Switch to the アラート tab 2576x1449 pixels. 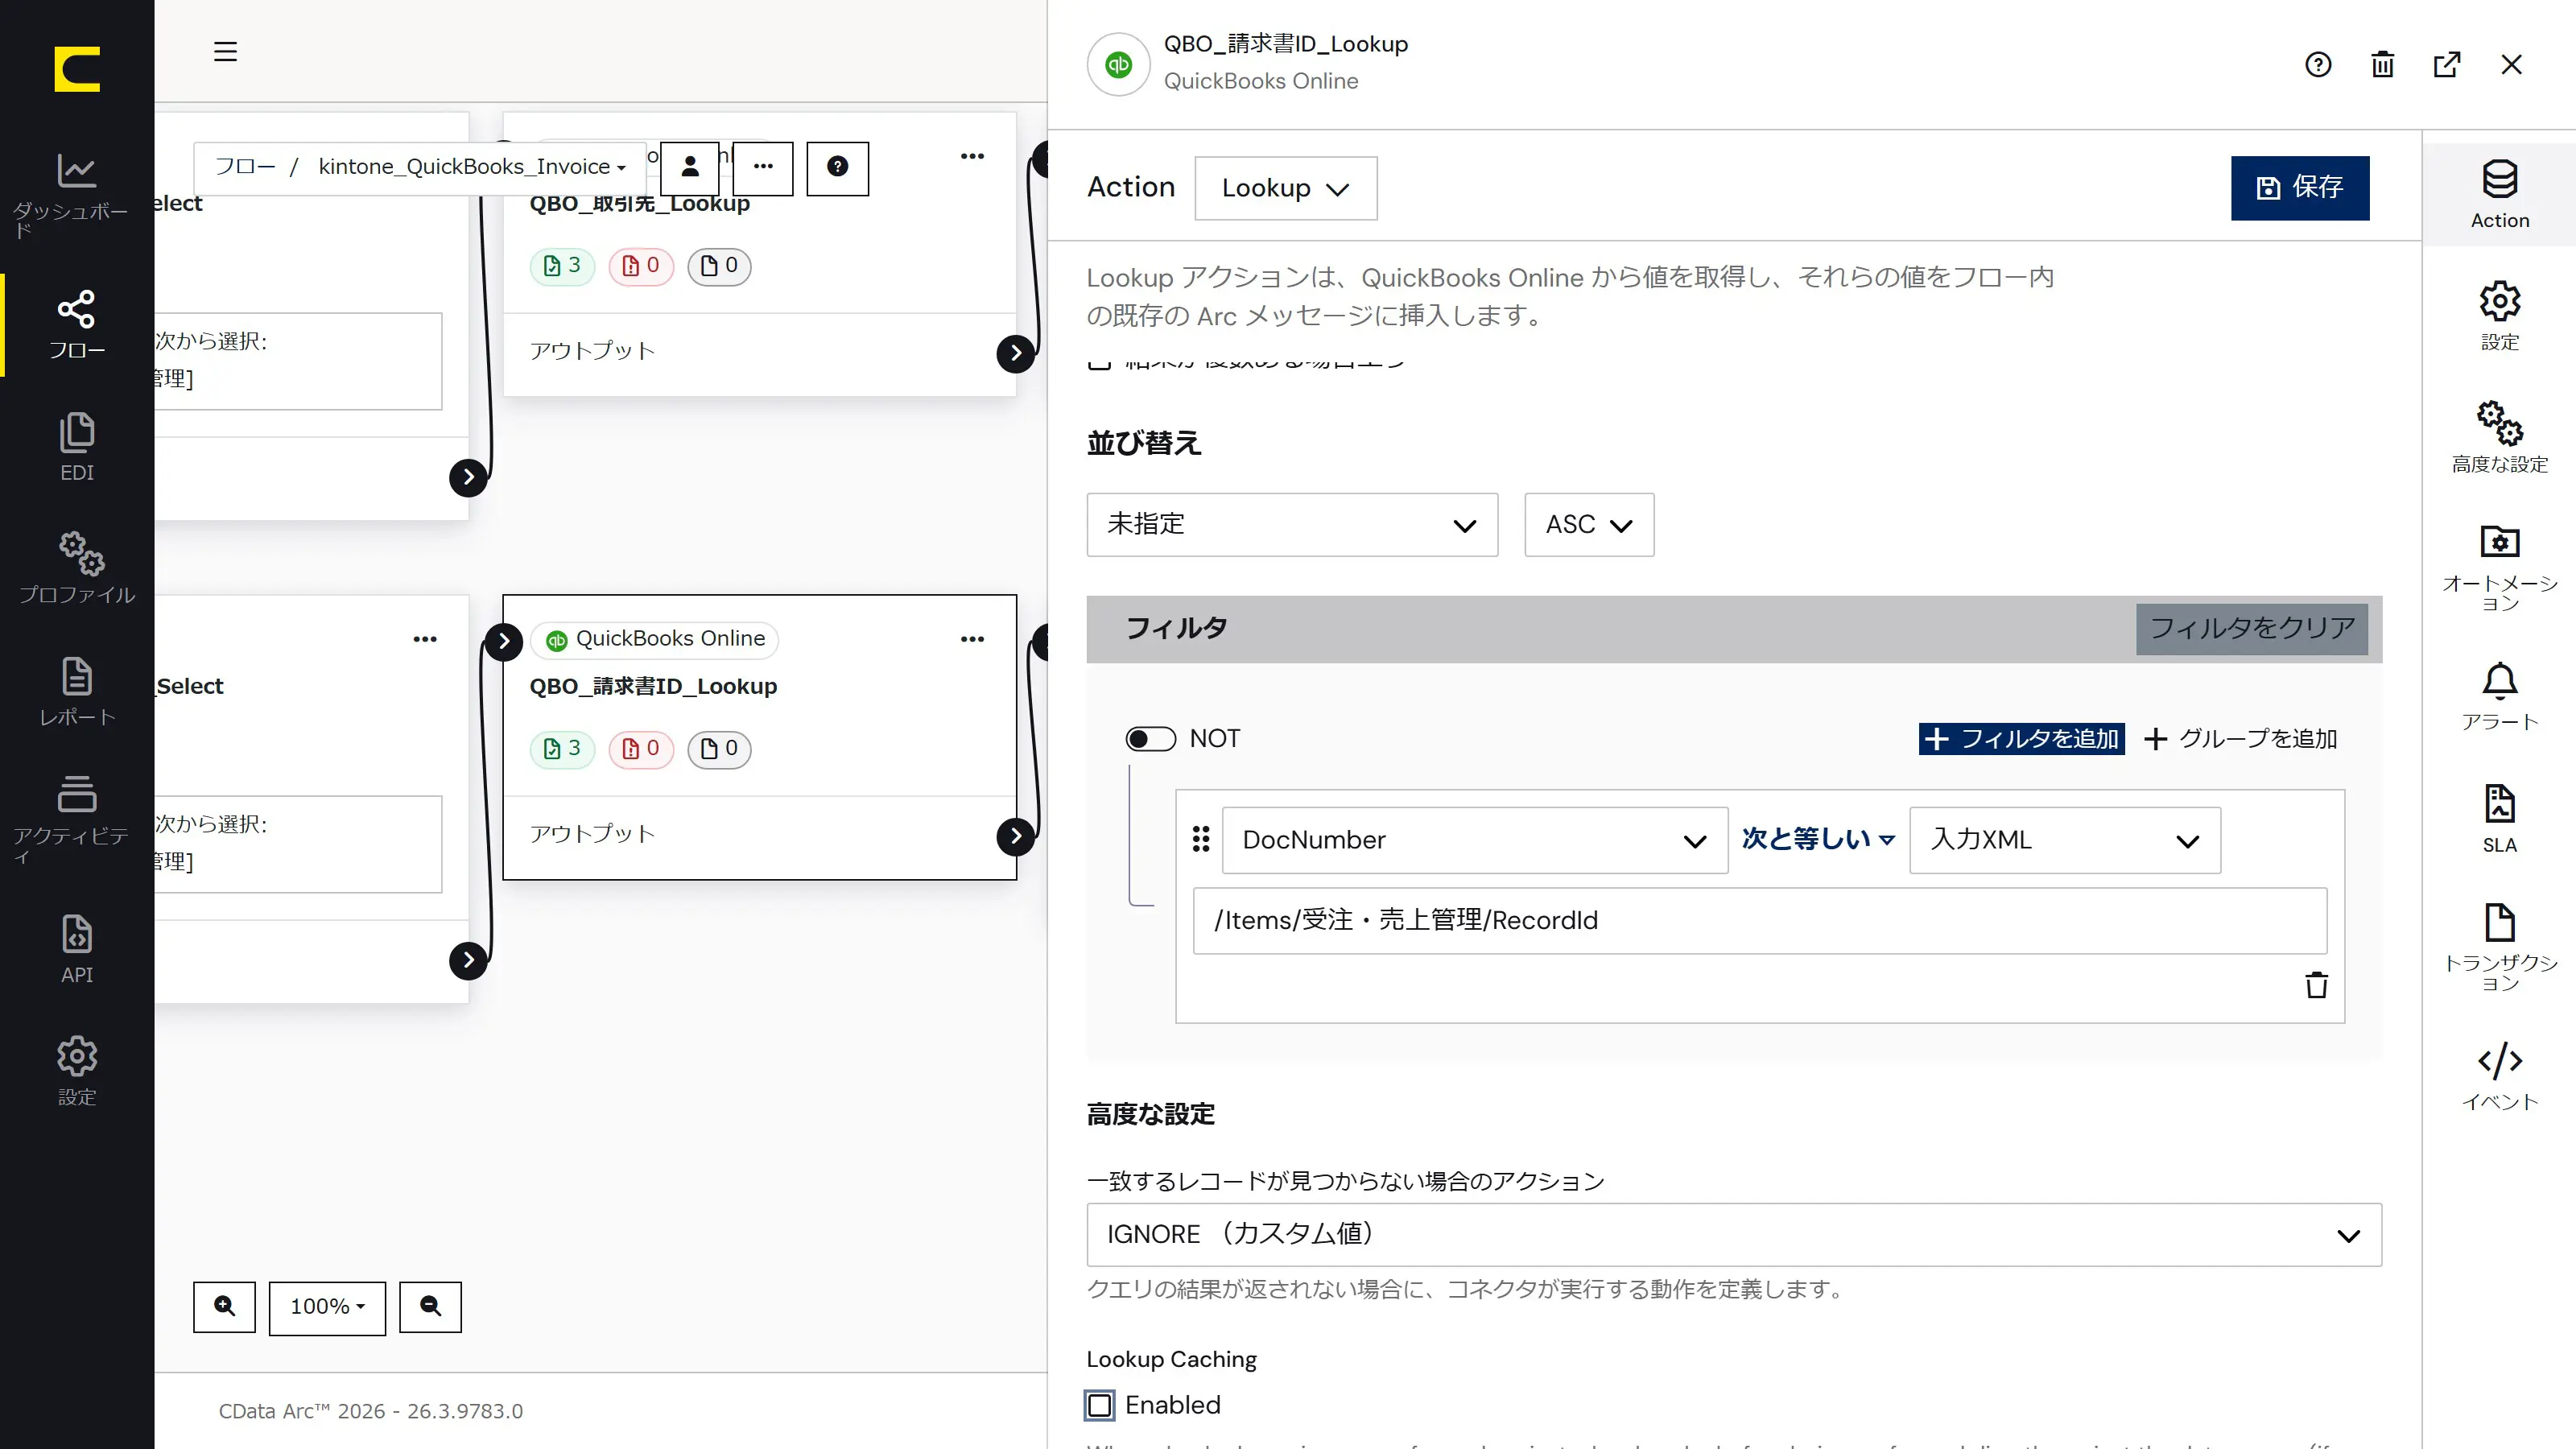coord(2499,696)
